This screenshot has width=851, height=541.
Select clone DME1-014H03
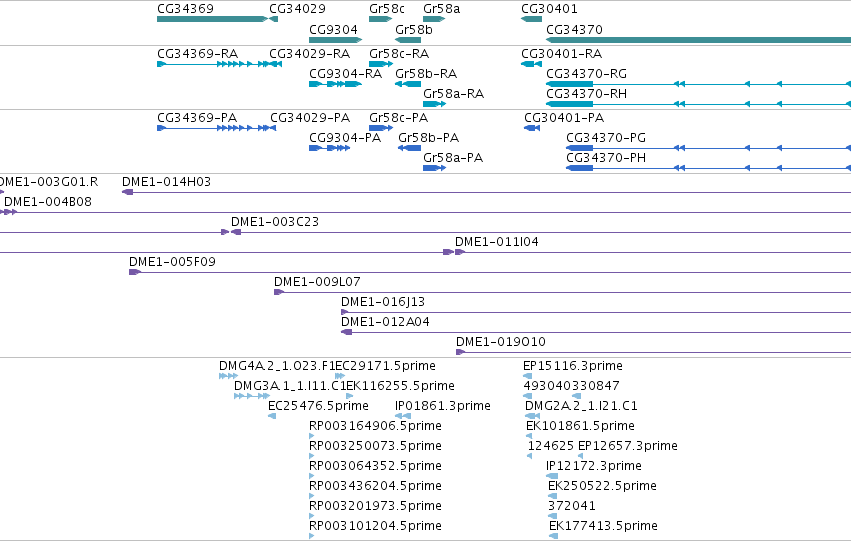click(486, 192)
